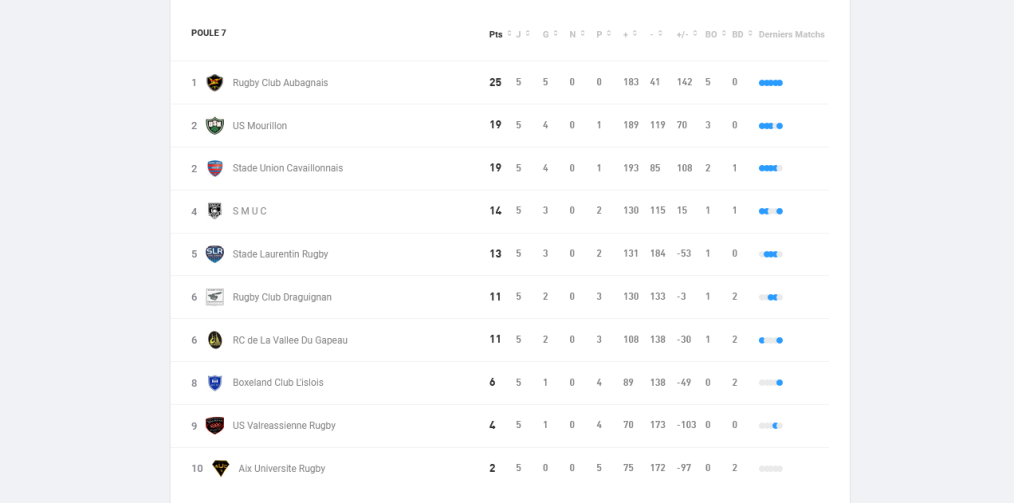Click the Boxeland Club L'islois crest
Screen dimensions: 1014x503
click(x=215, y=383)
